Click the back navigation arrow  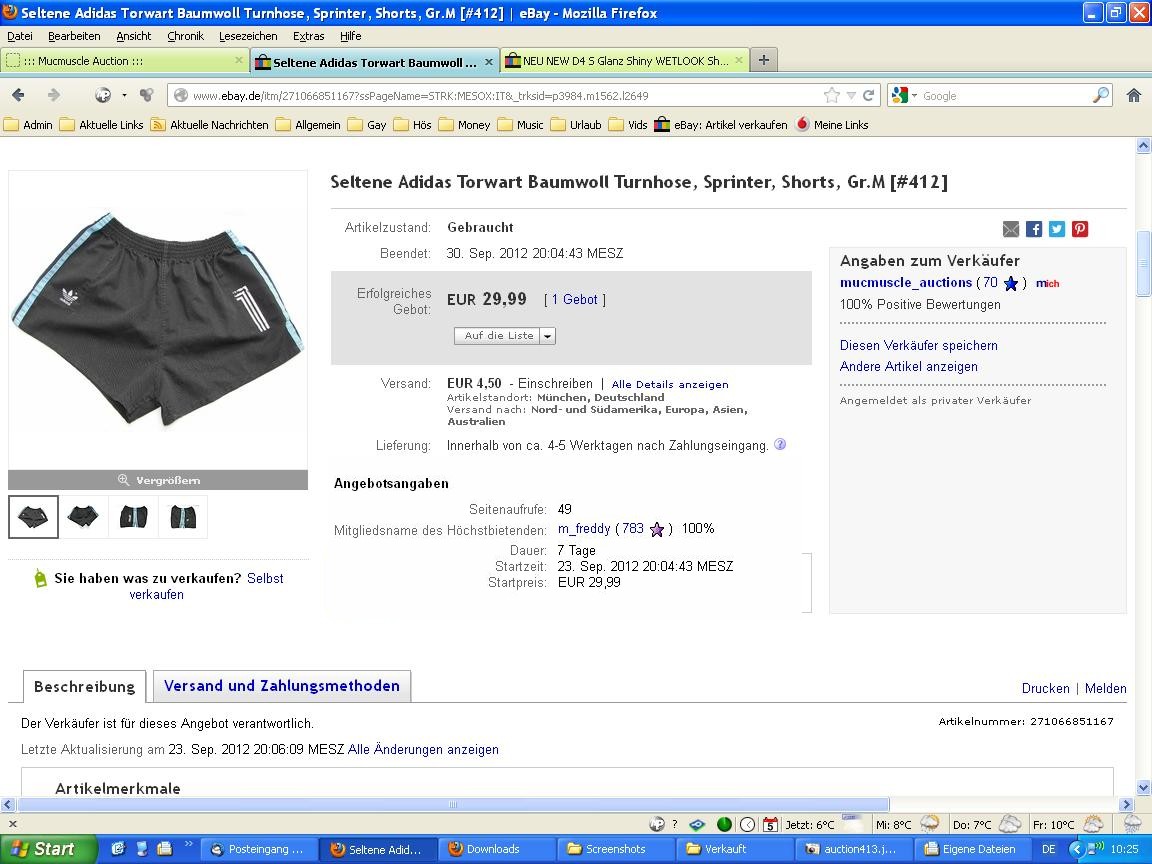pos(18,95)
